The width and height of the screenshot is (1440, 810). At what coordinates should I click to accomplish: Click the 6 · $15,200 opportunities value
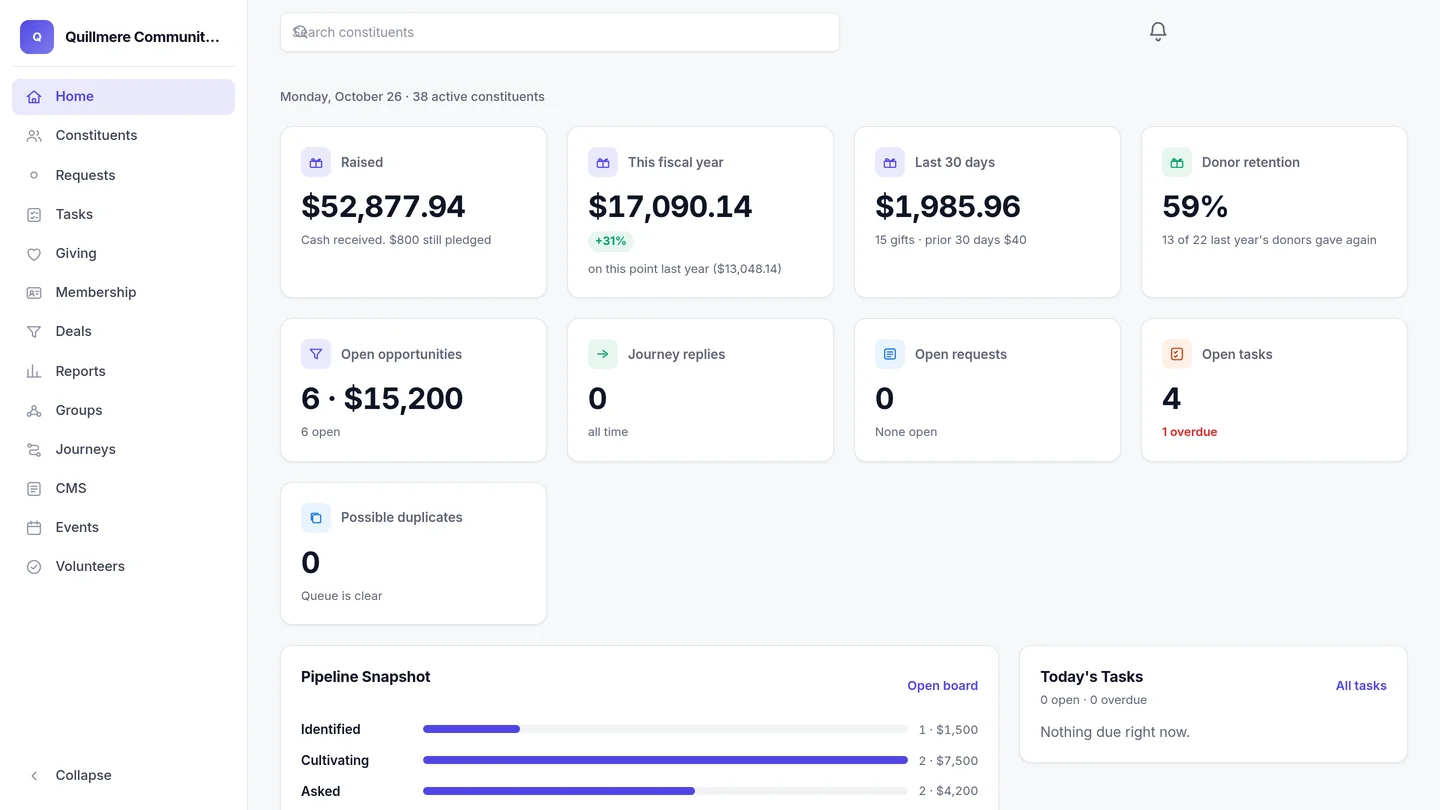tap(382, 398)
